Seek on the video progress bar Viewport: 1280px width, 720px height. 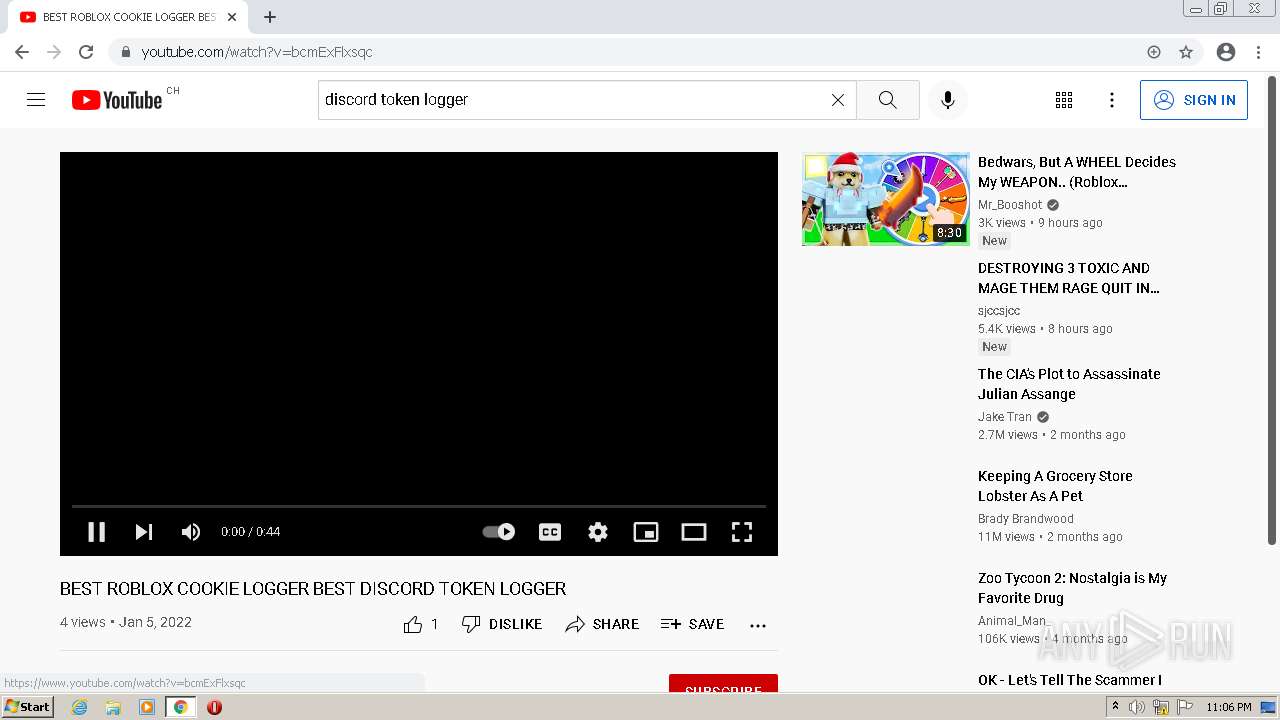tap(419, 506)
